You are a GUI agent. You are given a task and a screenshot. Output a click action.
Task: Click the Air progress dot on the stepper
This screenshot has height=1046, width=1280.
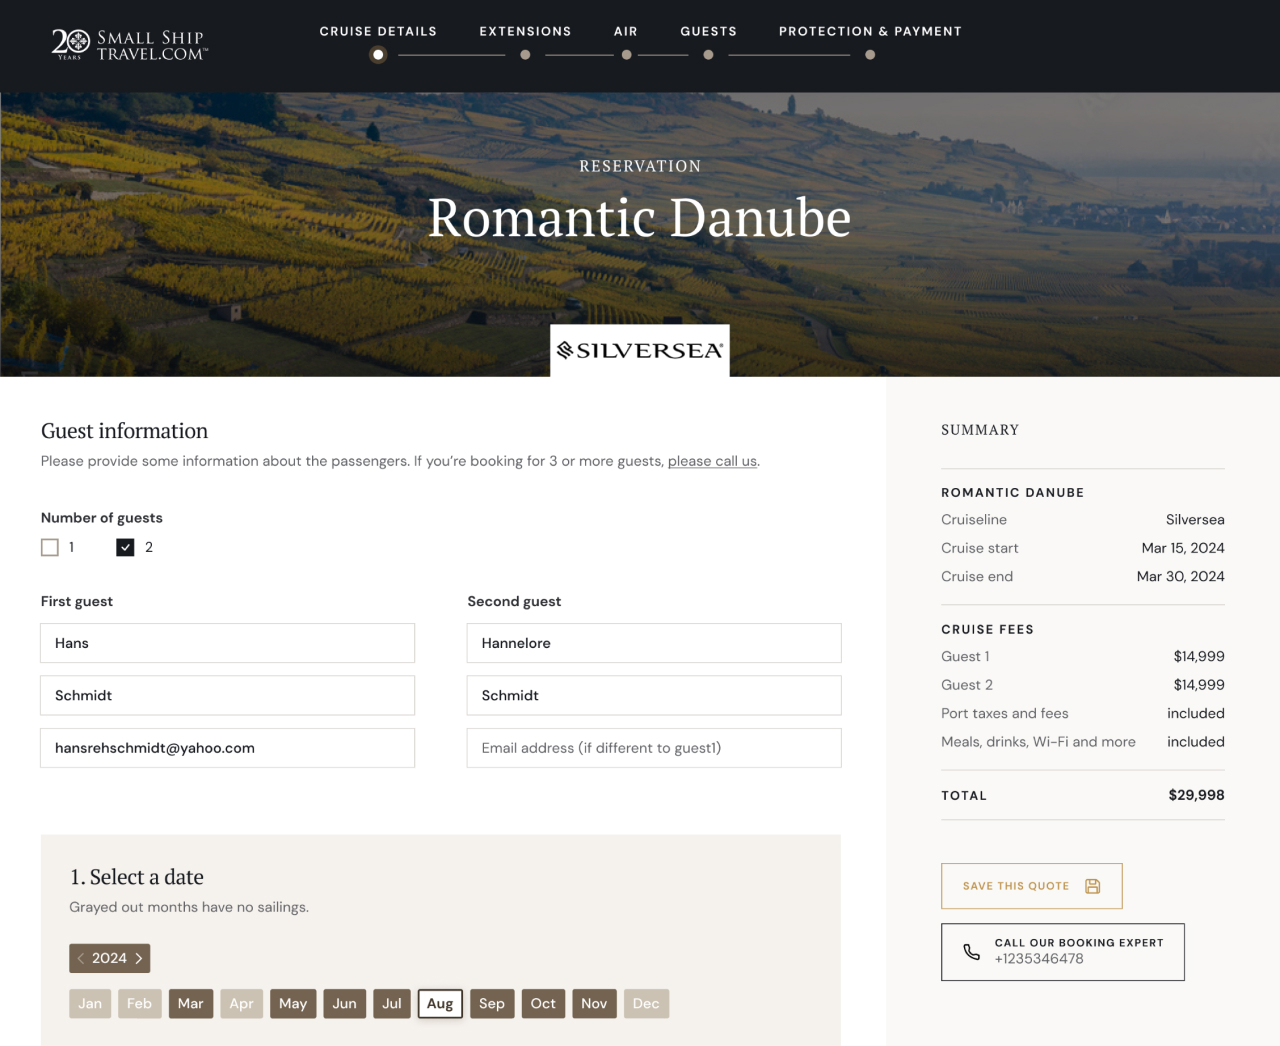coord(626,55)
